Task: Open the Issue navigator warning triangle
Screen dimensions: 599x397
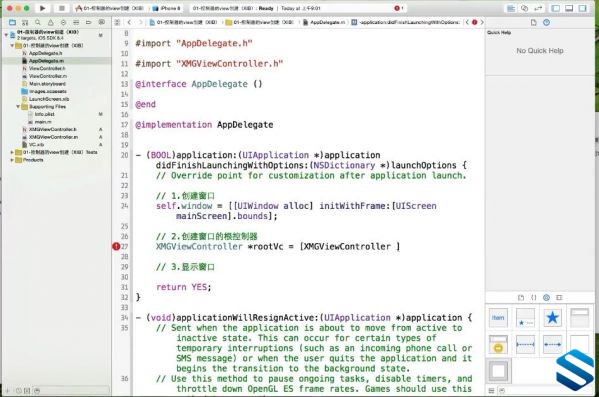Action: (50, 23)
